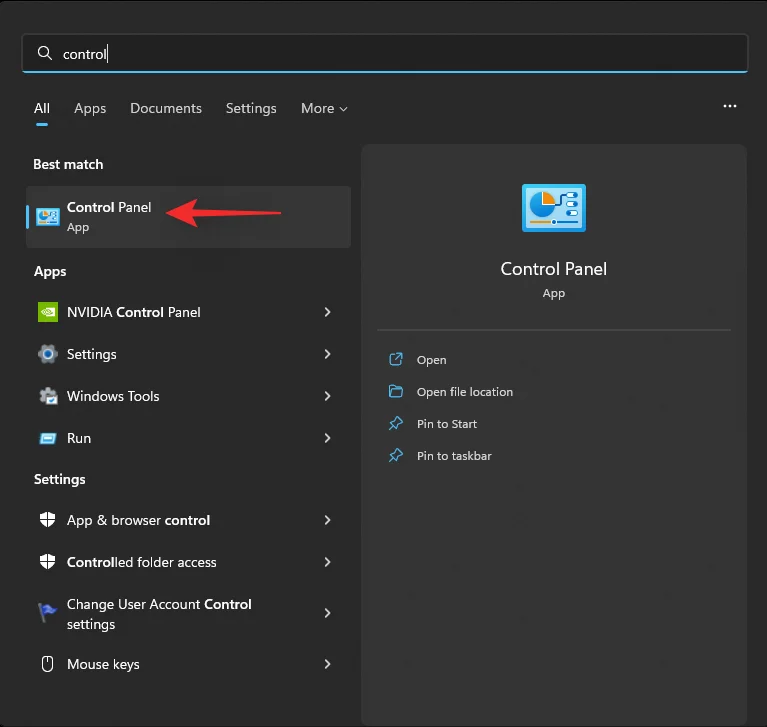Viewport: 767px width, 727px height.
Task: Click the User Account Control flag icon
Action: 47,613
